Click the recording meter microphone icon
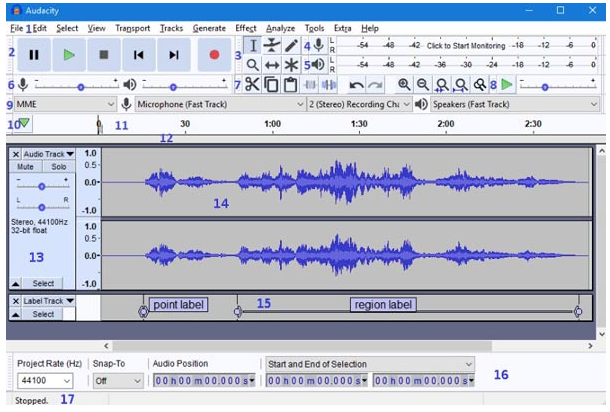Viewport: 610px width, 412px height. click(x=319, y=45)
